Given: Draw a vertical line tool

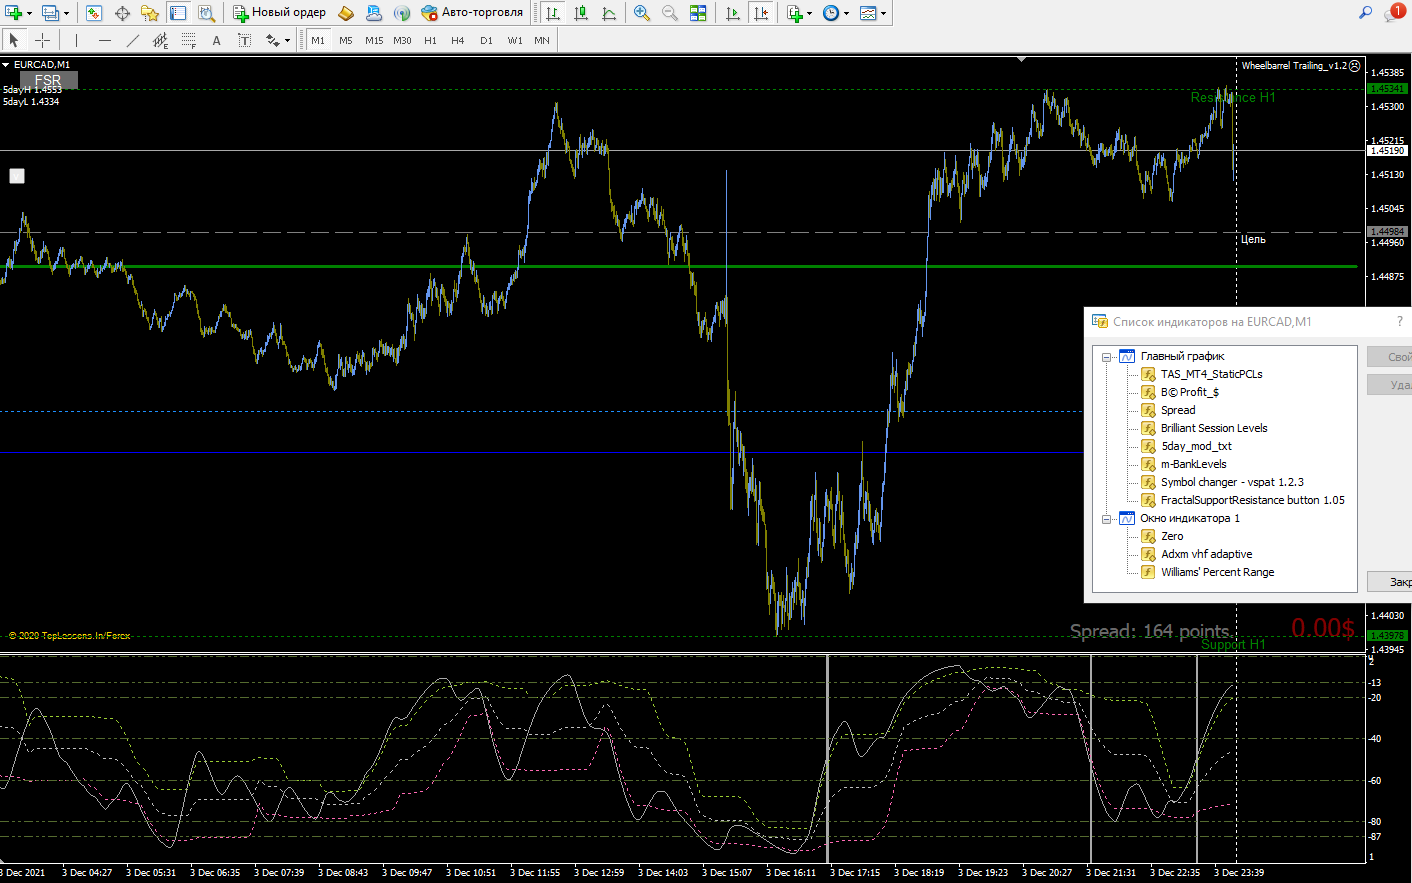Looking at the screenshot, I should 76,40.
